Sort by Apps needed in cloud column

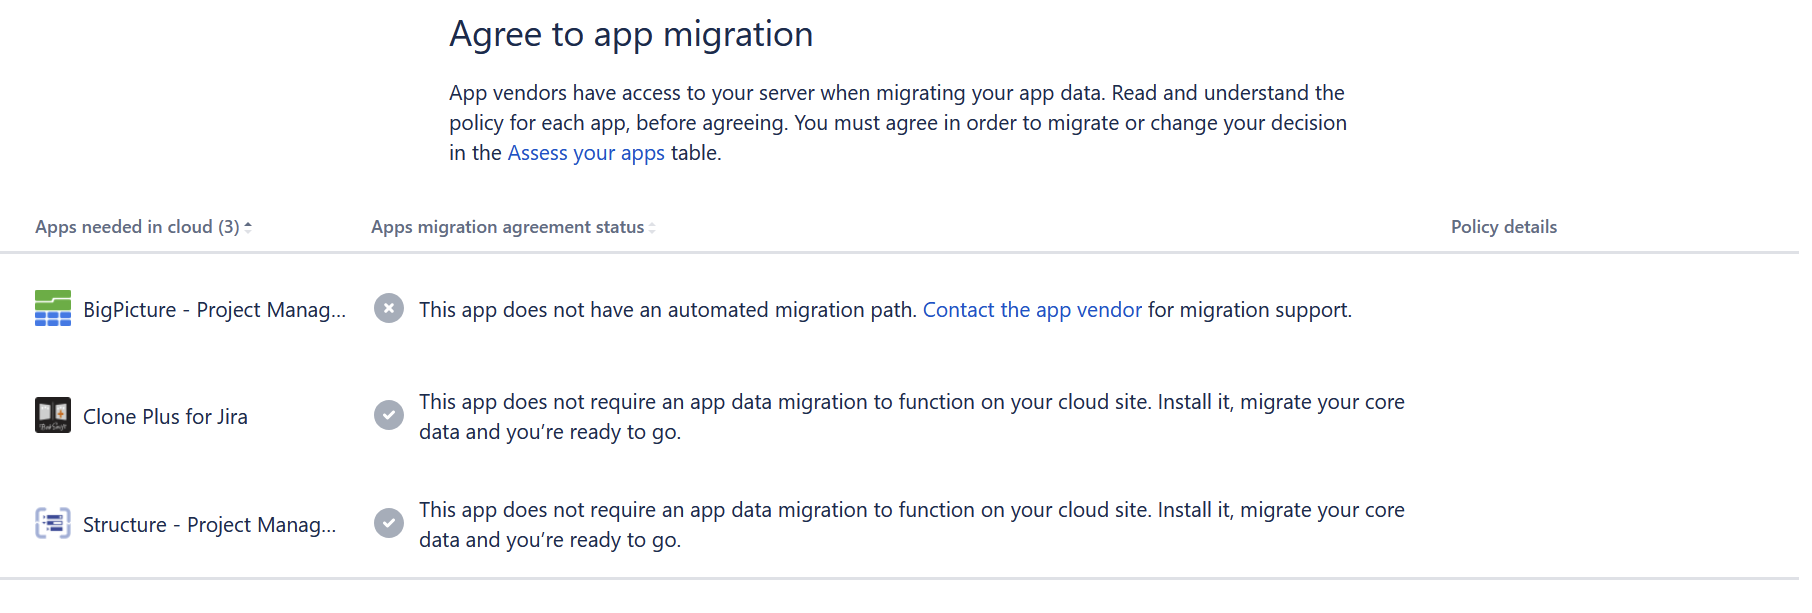tap(143, 227)
